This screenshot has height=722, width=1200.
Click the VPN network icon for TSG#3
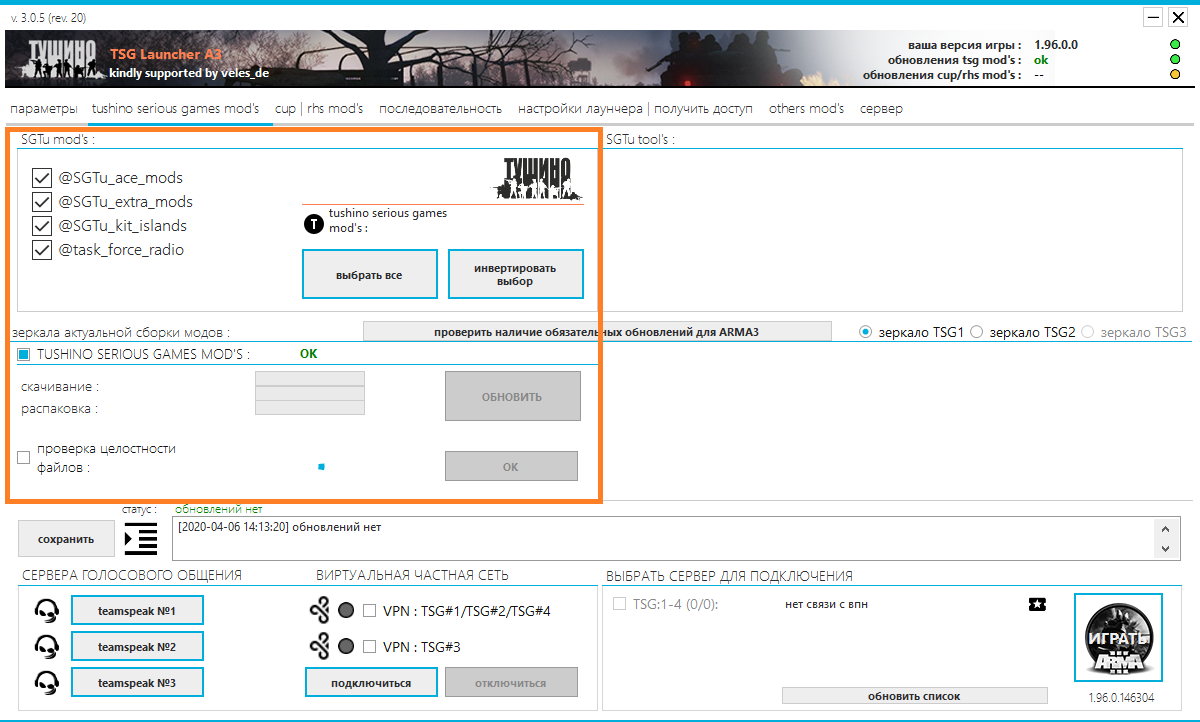click(319, 647)
